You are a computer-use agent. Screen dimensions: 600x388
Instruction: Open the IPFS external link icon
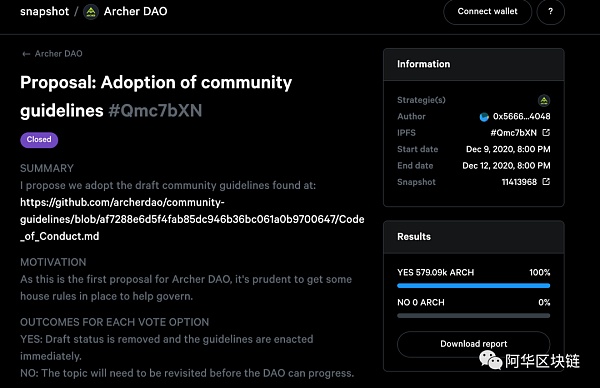(x=546, y=132)
